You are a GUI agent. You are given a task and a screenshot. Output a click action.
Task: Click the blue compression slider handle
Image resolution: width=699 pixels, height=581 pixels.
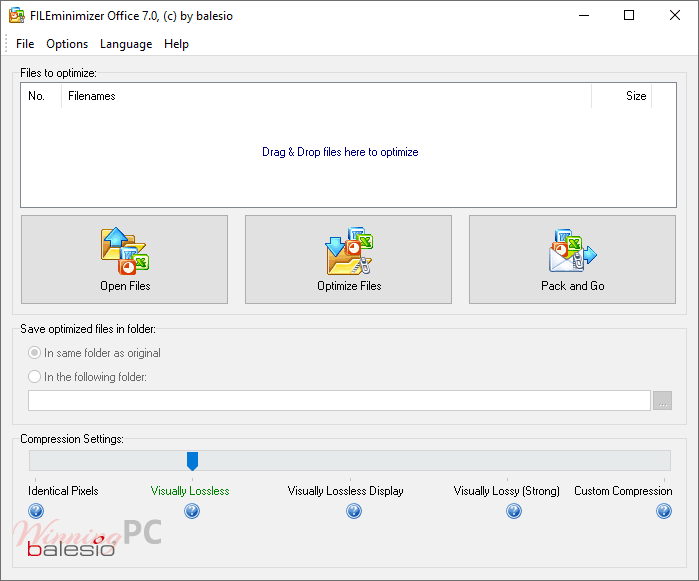[192, 461]
